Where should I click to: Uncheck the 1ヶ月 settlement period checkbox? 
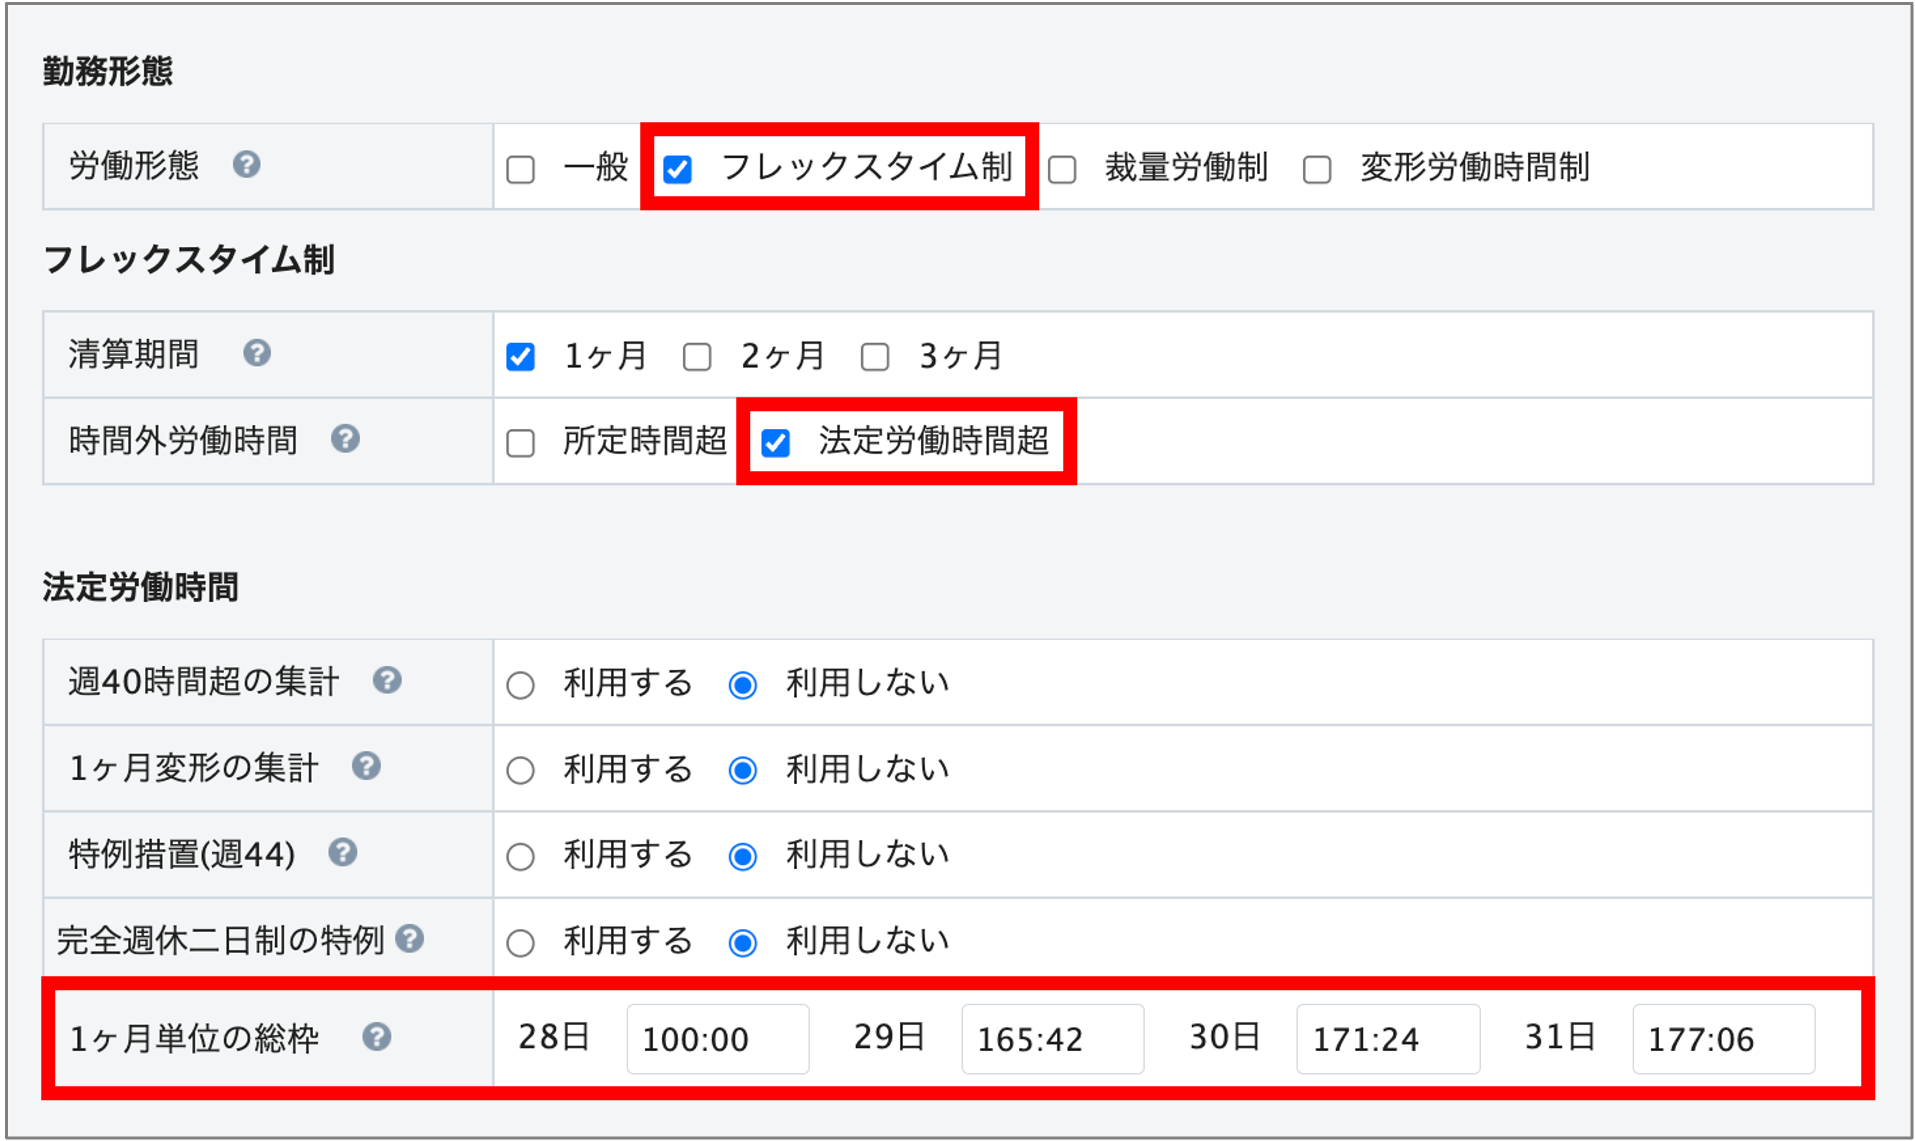(x=520, y=357)
